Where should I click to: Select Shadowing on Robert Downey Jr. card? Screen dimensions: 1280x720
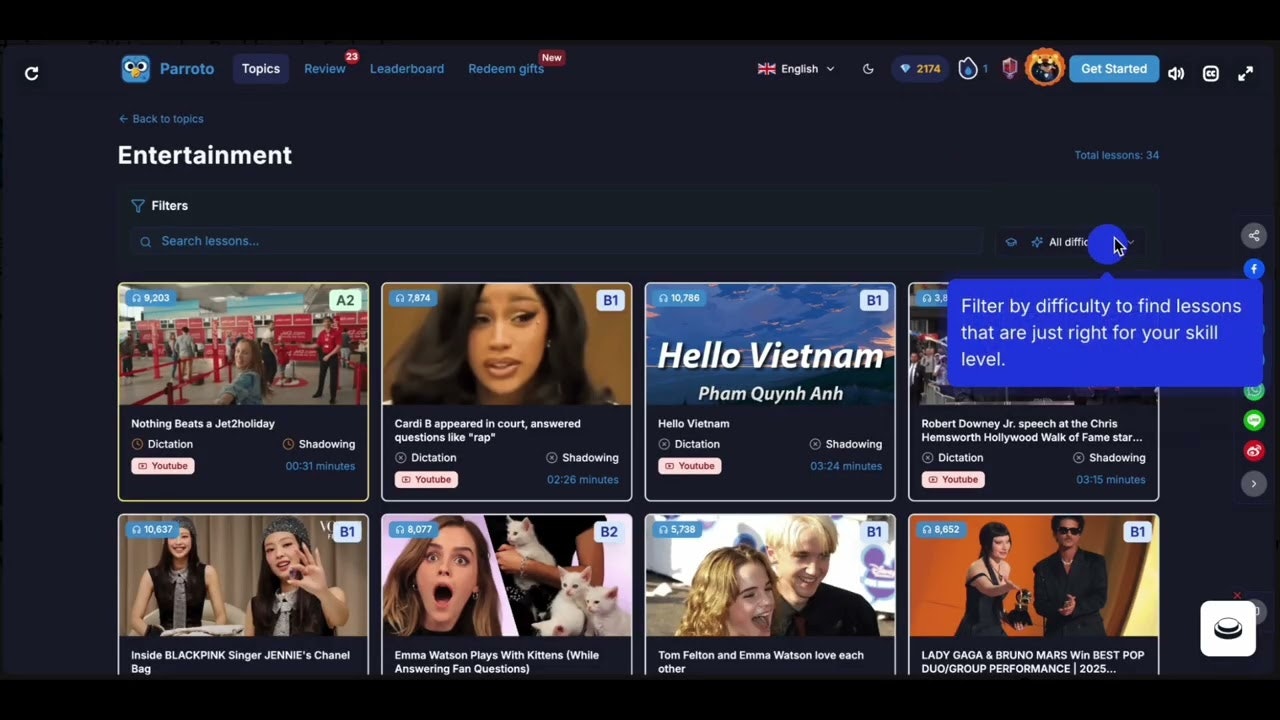(1109, 458)
